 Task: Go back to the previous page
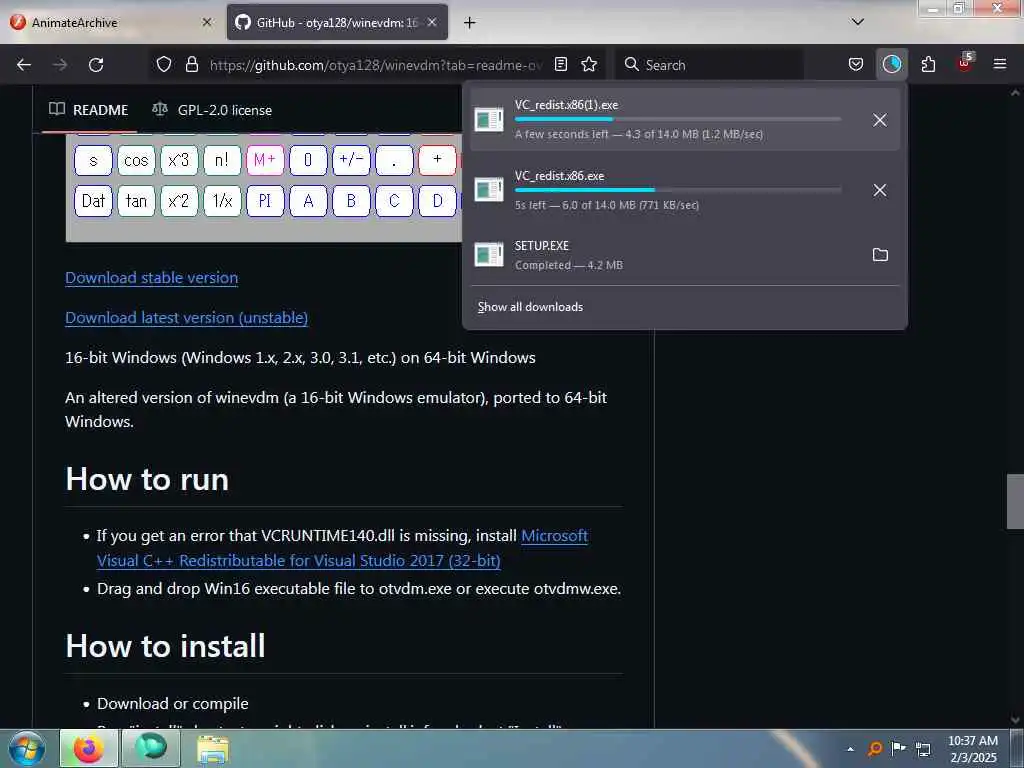tap(24, 65)
